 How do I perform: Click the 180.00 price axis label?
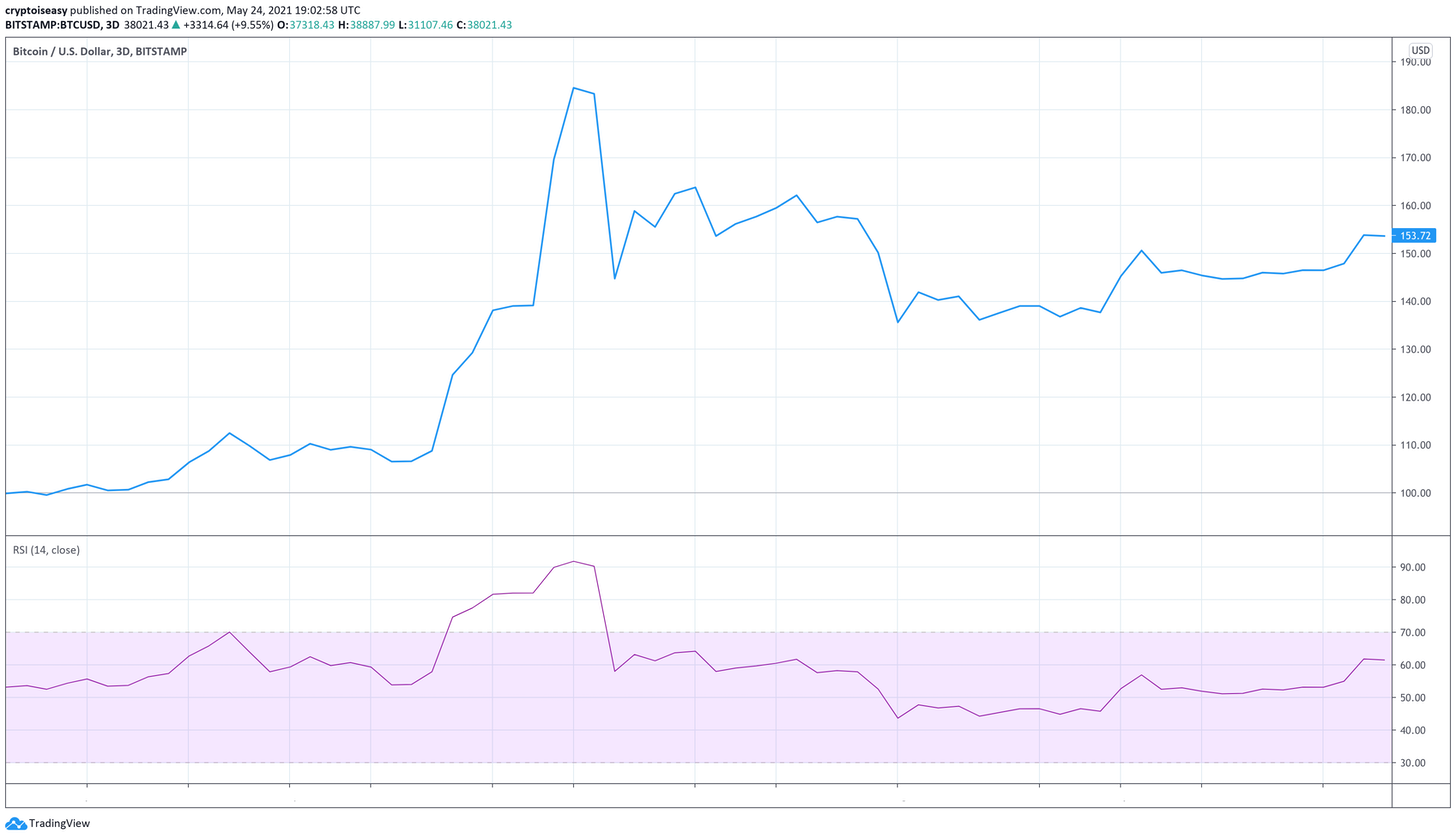1416,110
